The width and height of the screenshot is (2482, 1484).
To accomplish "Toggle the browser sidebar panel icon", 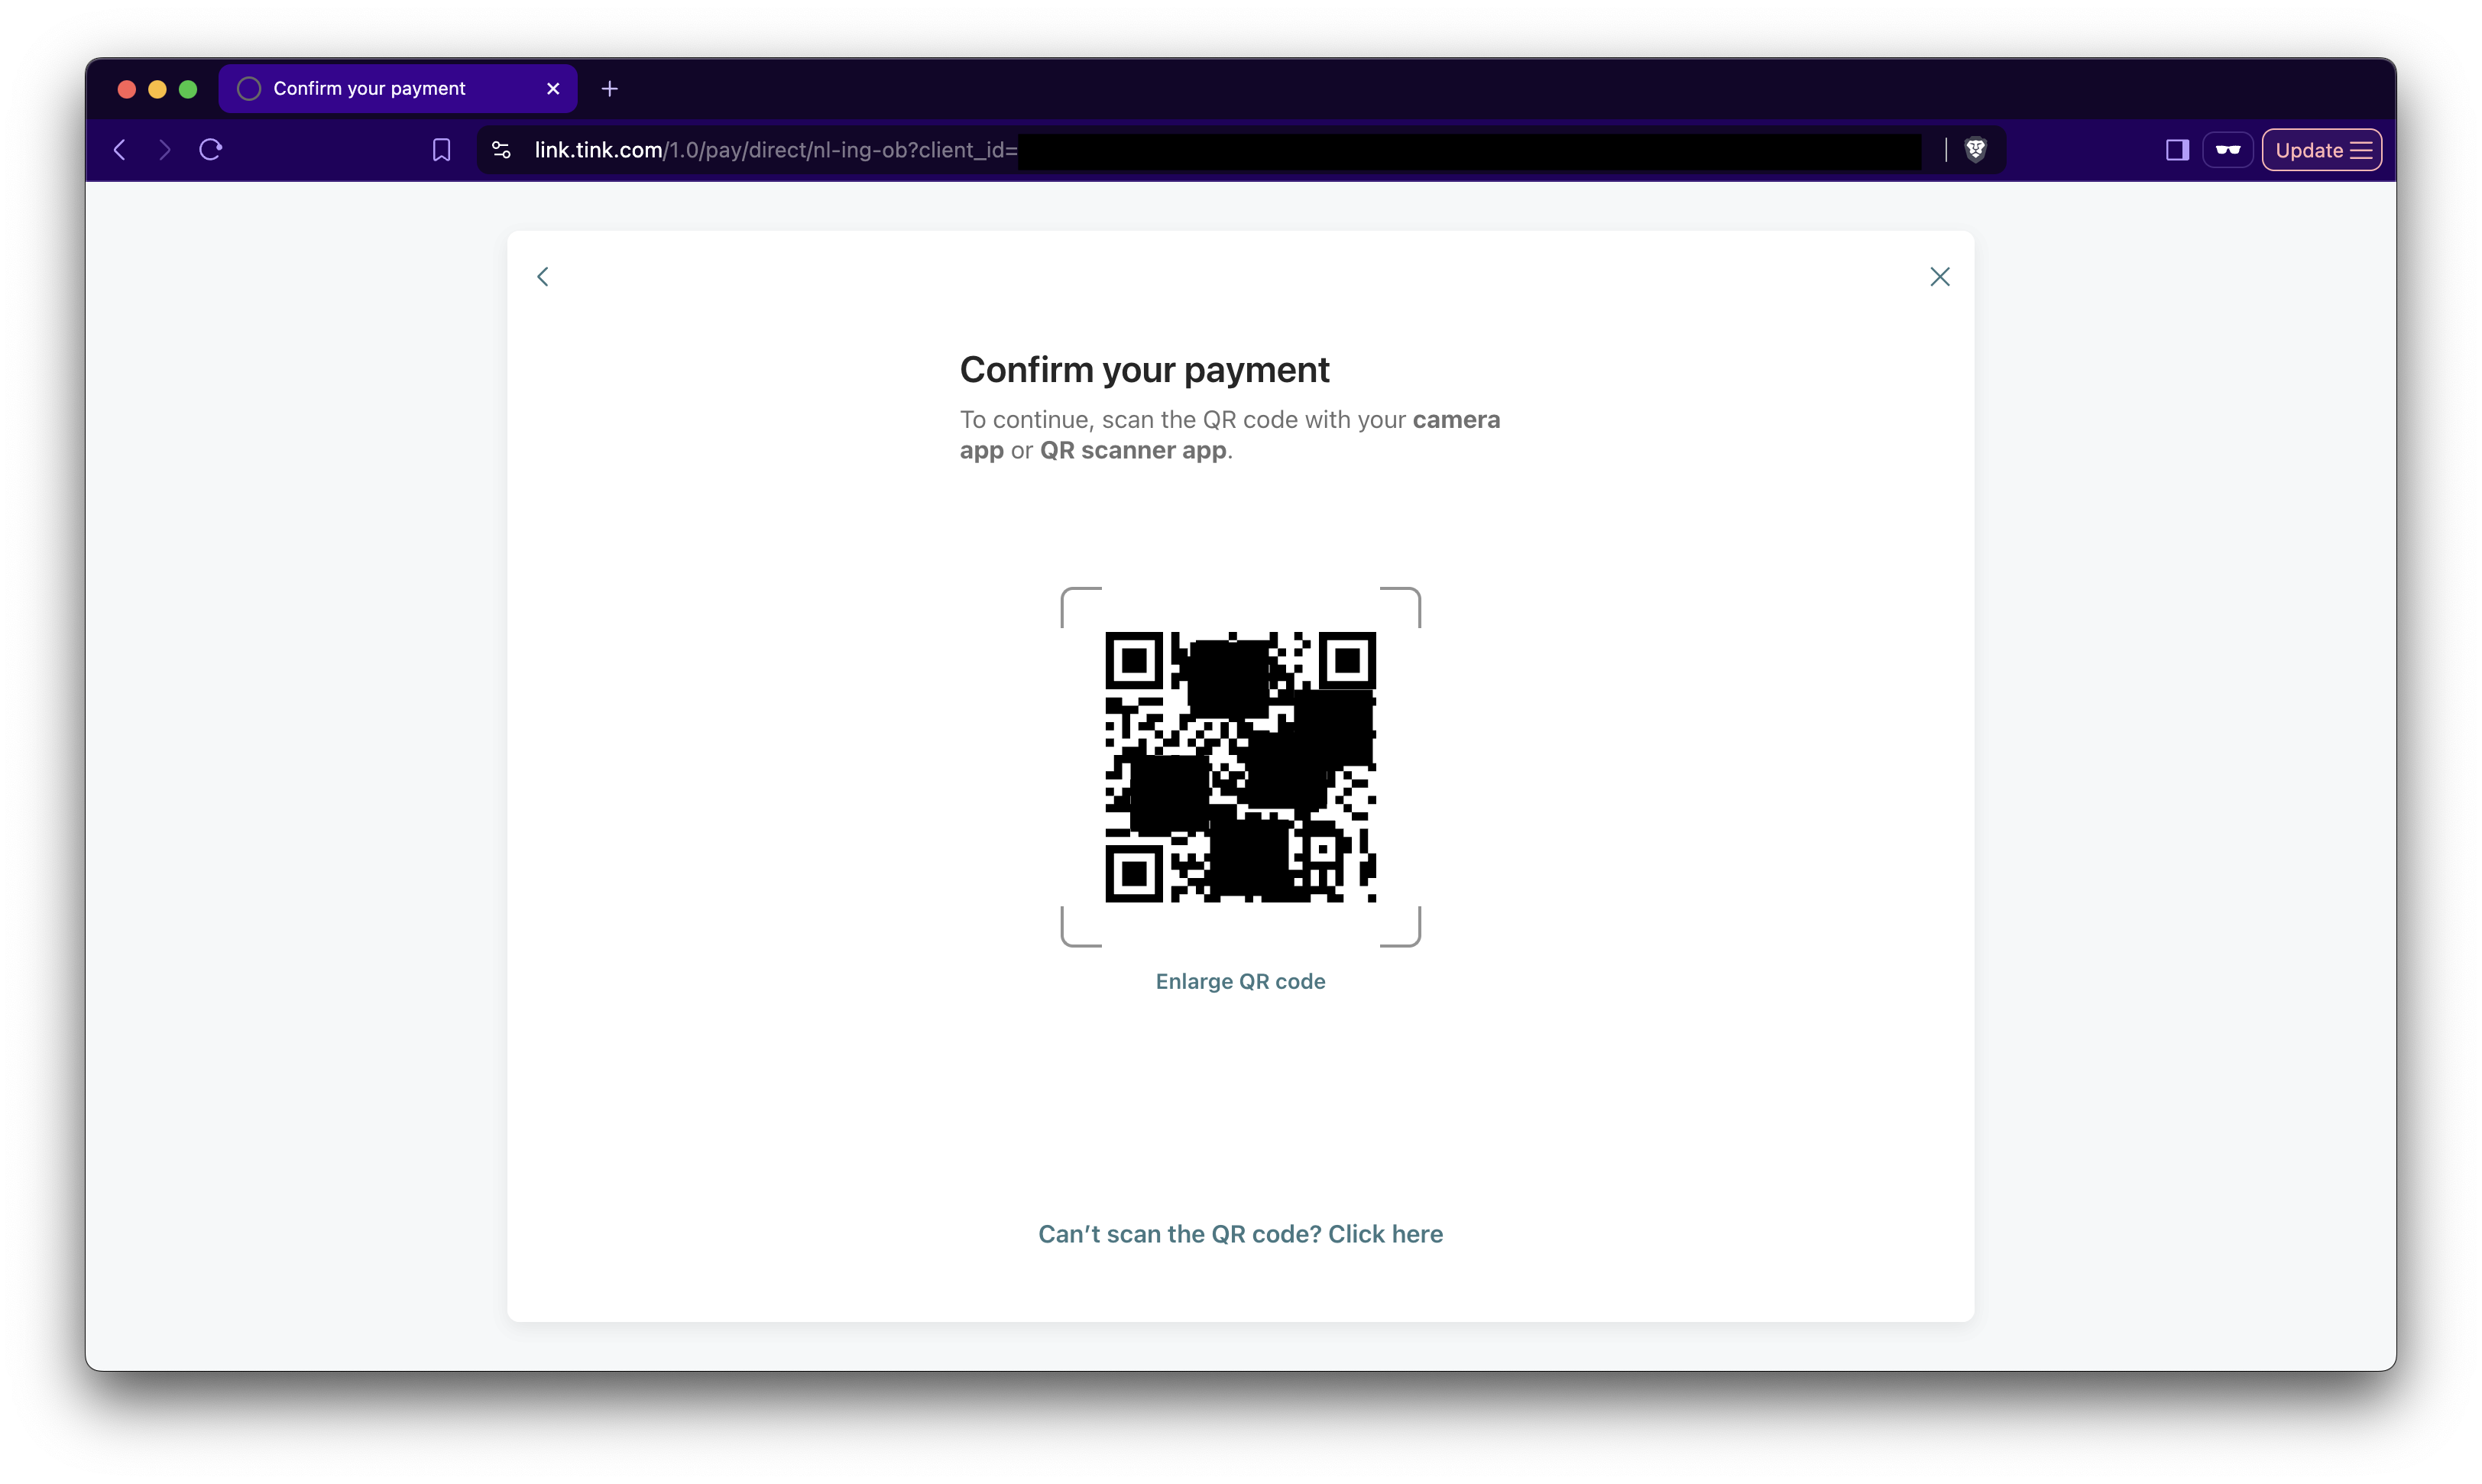I will [2177, 150].
